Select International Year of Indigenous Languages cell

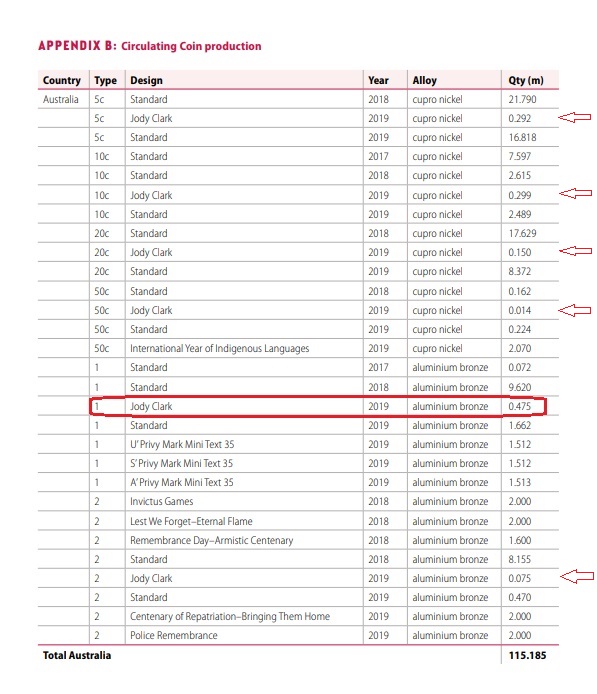click(220, 348)
